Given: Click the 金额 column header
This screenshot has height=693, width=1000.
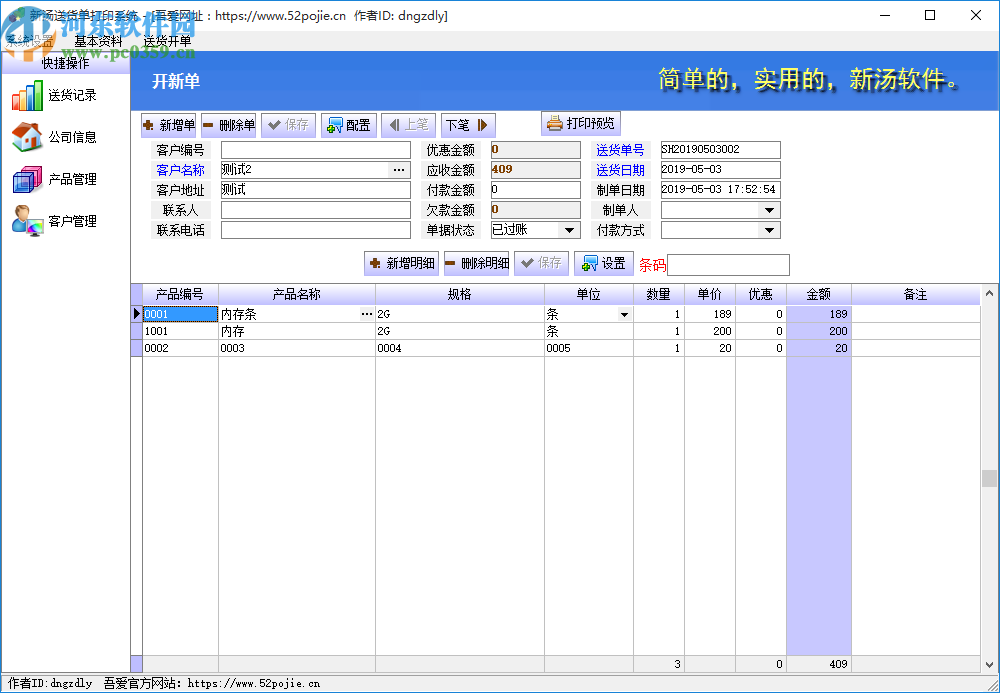Looking at the screenshot, I should pos(819,295).
